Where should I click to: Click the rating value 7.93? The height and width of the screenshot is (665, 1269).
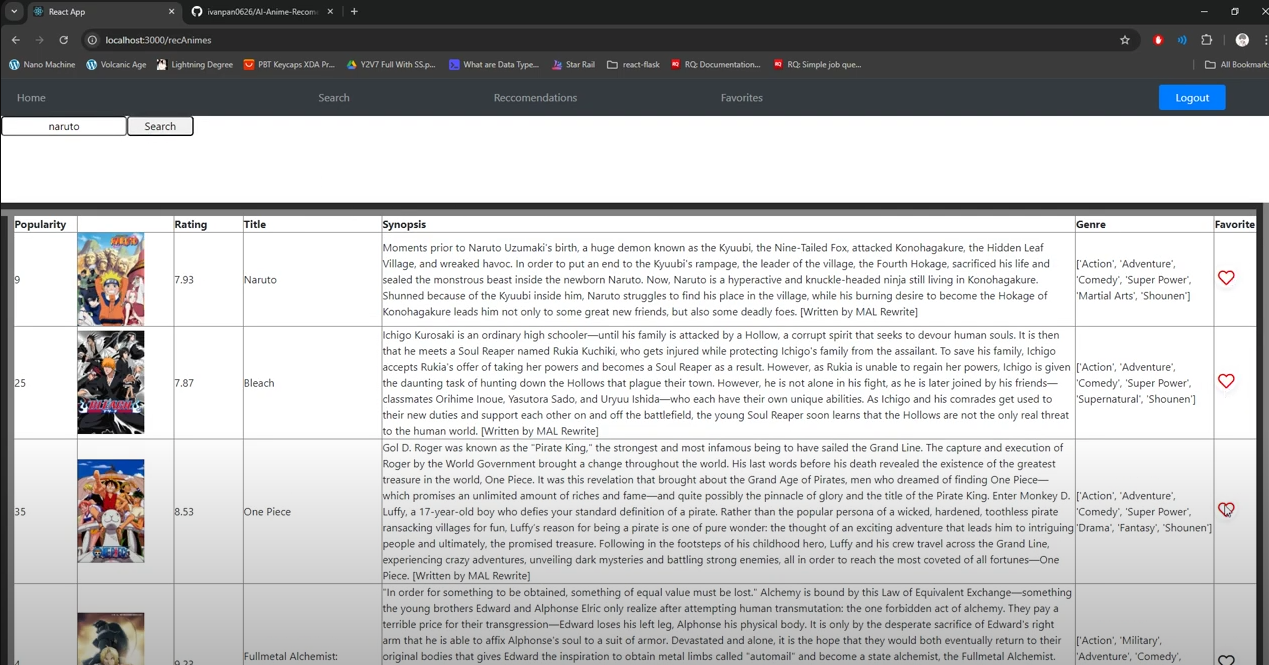(x=185, y=280)
